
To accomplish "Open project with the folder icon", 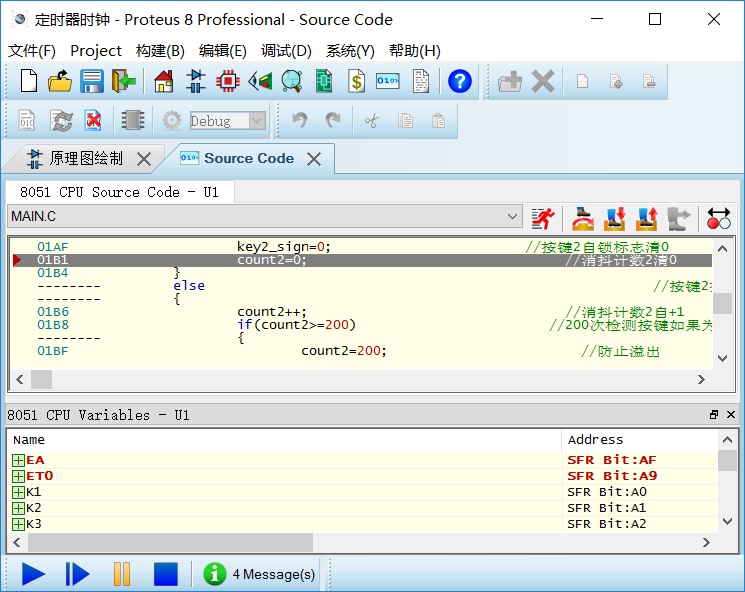I will point(60,81).
